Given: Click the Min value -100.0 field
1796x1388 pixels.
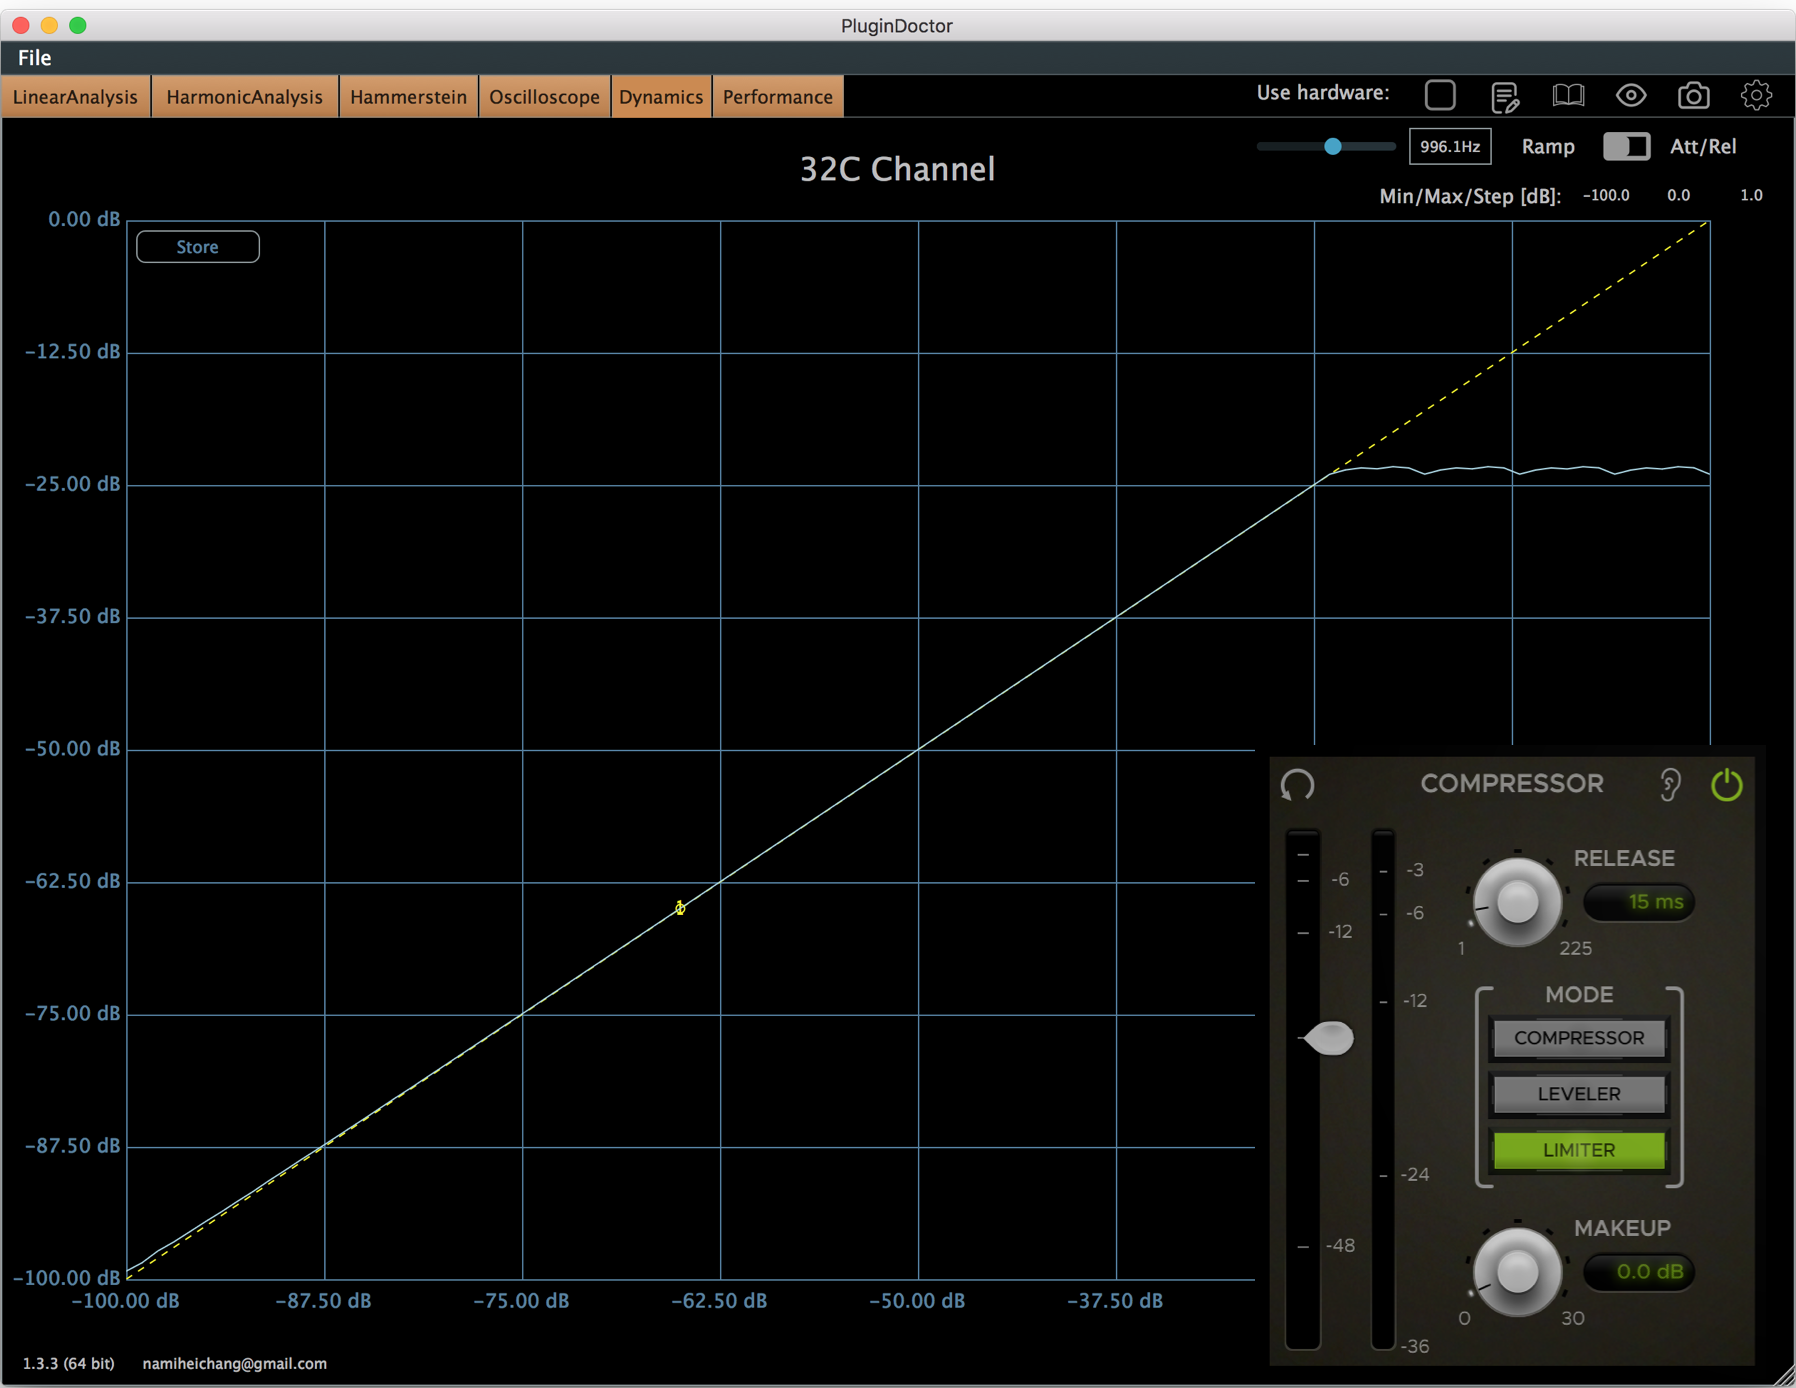Looking at the screenshot, I should (1606, 196).
